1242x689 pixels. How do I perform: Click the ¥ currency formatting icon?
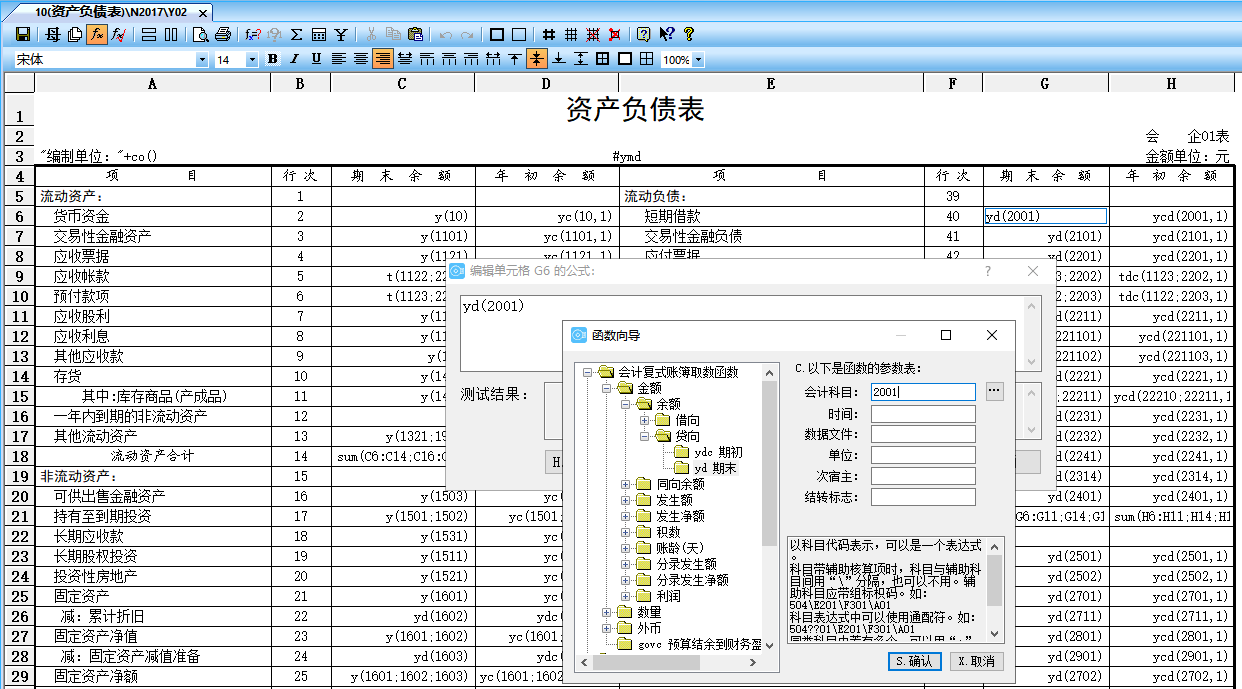tap(340, 33)
